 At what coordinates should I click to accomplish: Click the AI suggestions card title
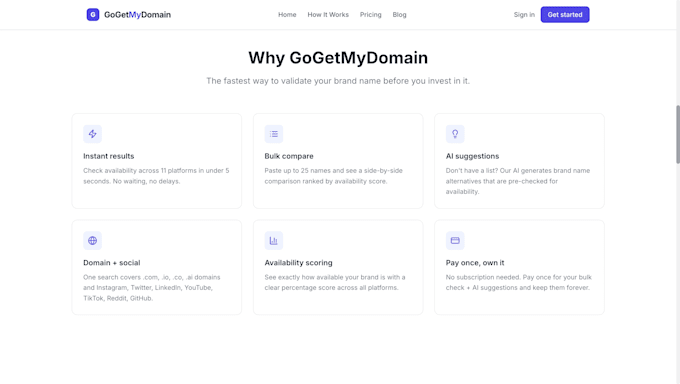(x=472, y=156)
